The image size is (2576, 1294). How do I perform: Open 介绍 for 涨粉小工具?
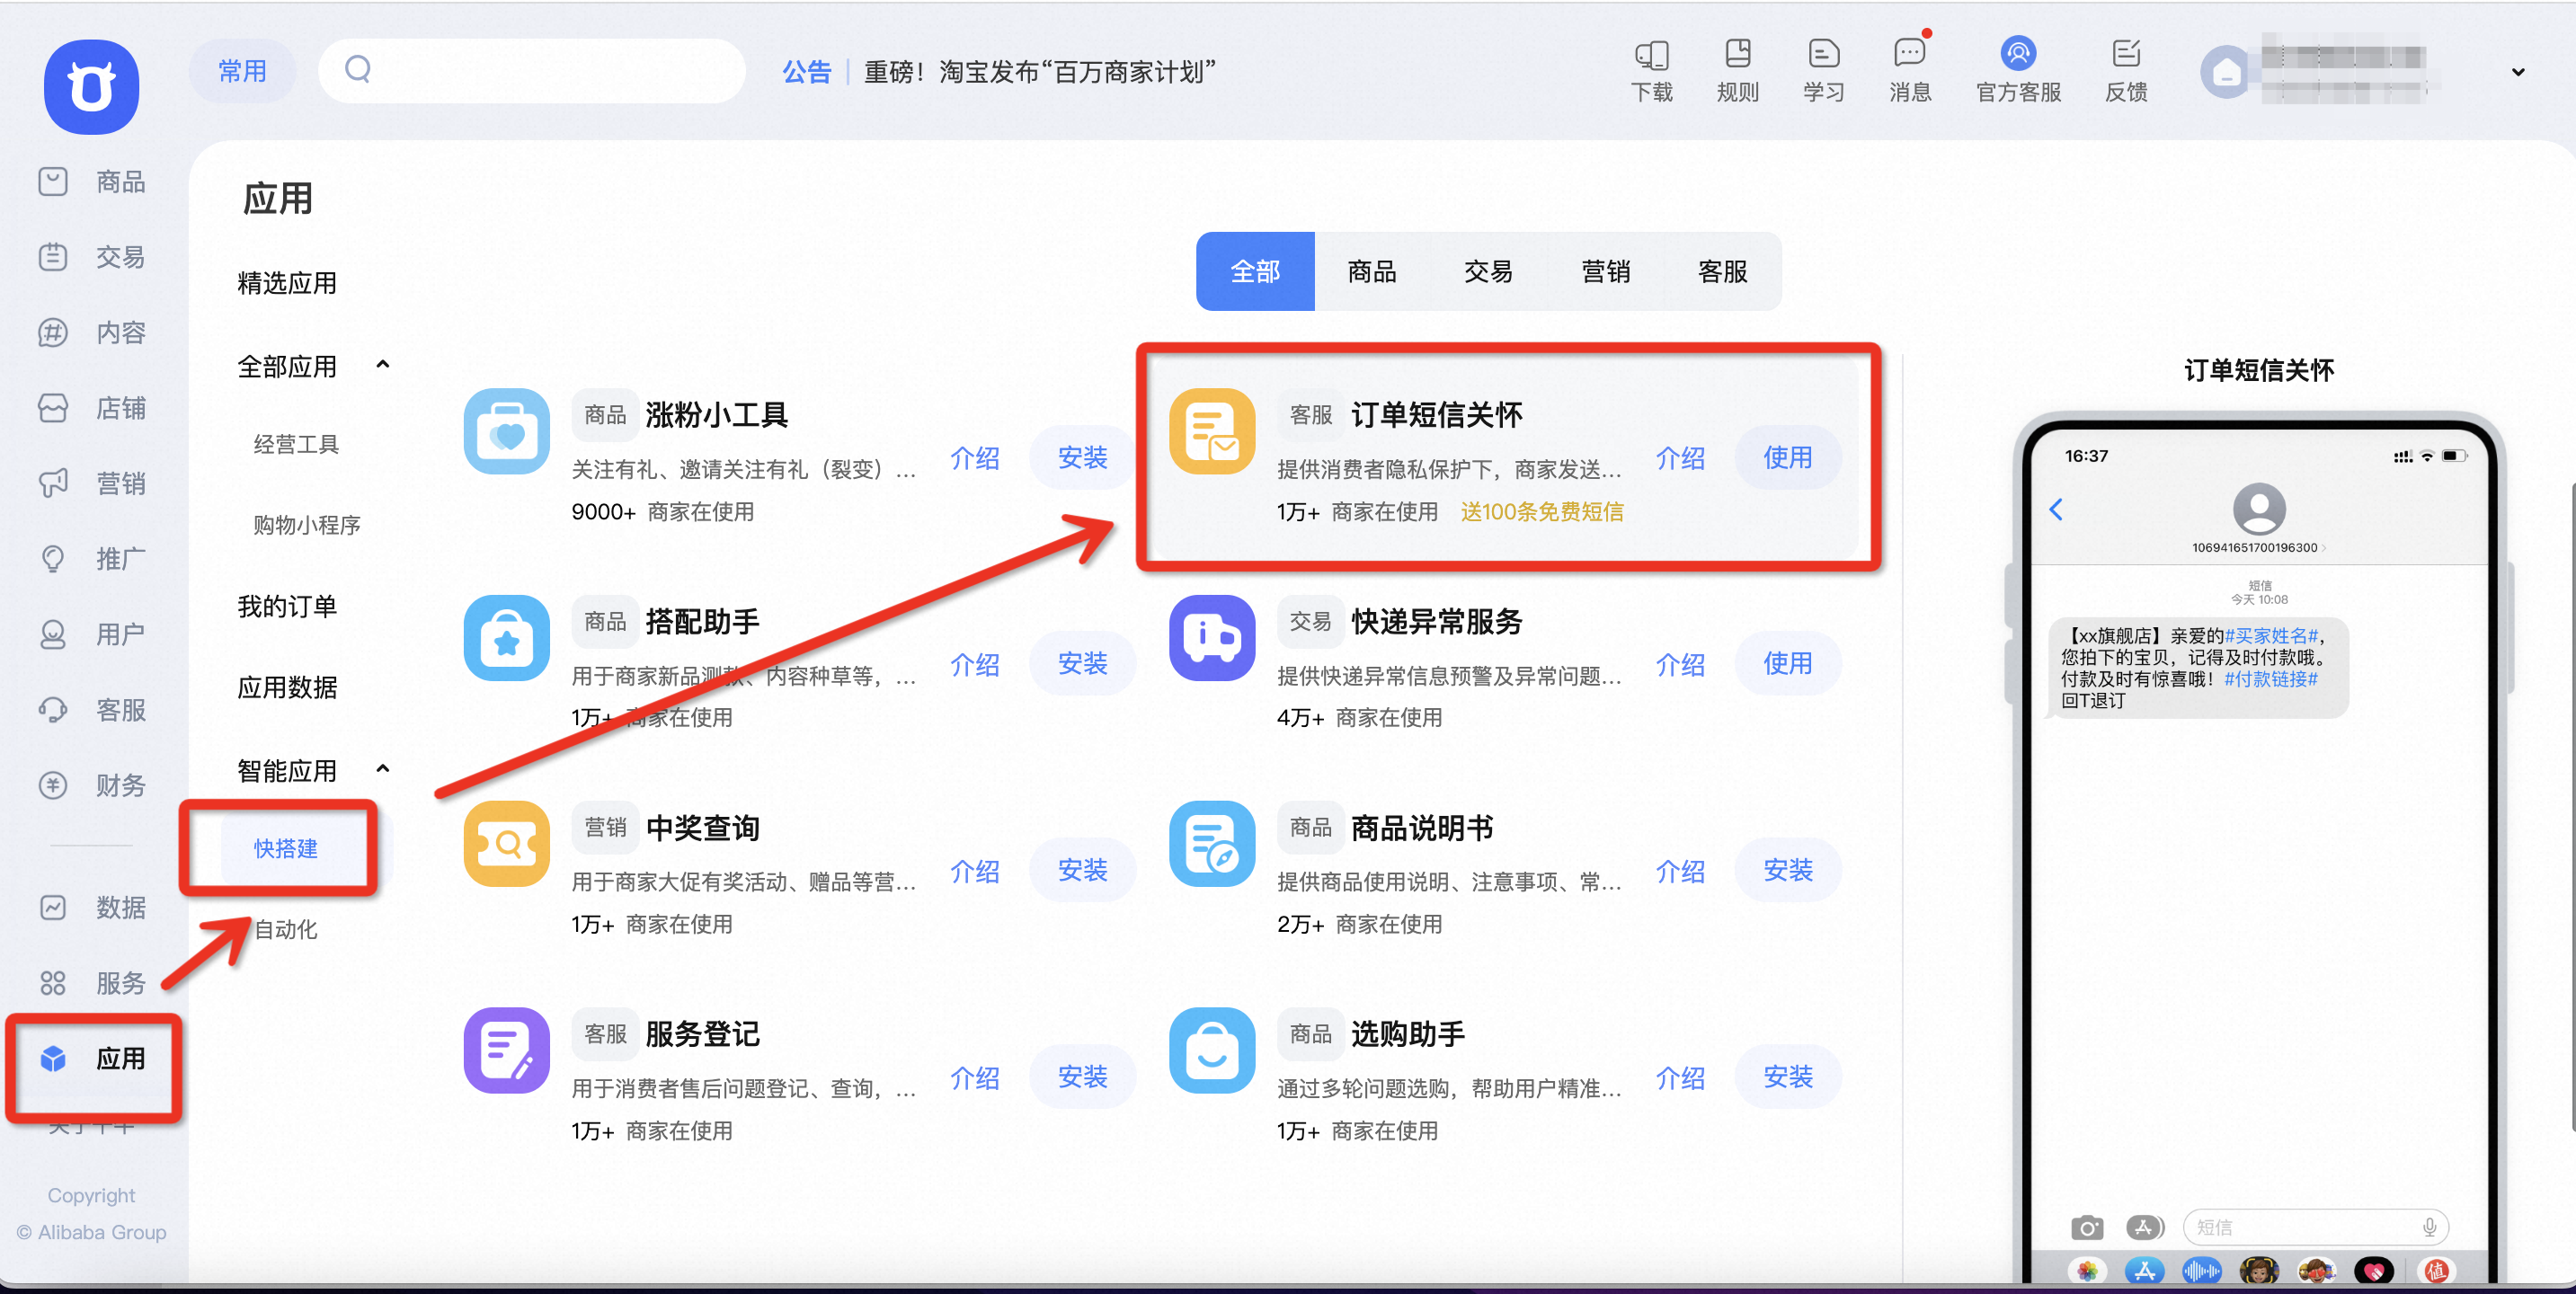click(x=974, y=458)
